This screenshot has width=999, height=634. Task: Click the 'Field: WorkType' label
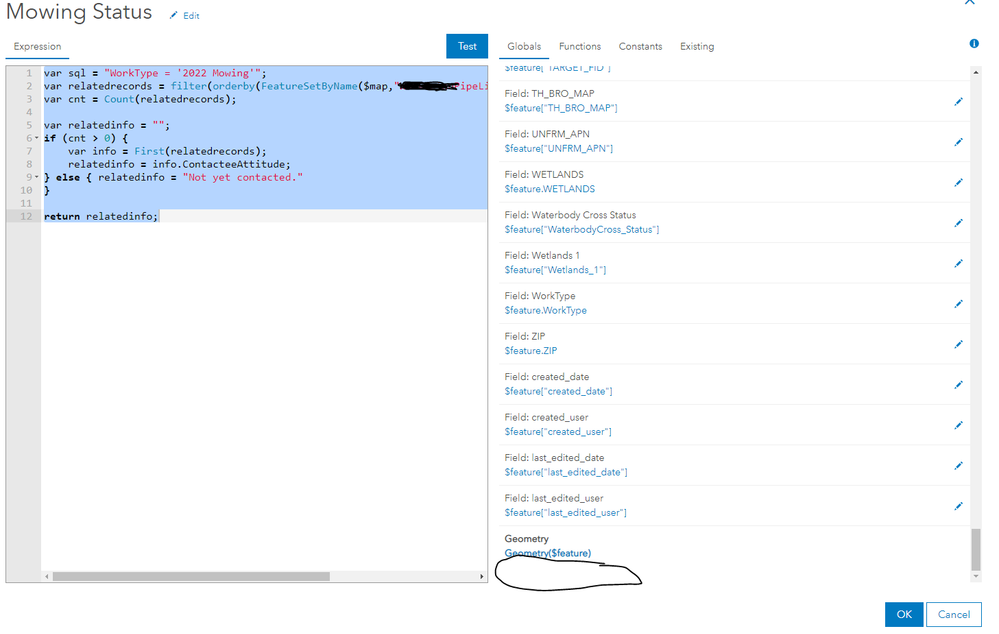click(540, 296)
